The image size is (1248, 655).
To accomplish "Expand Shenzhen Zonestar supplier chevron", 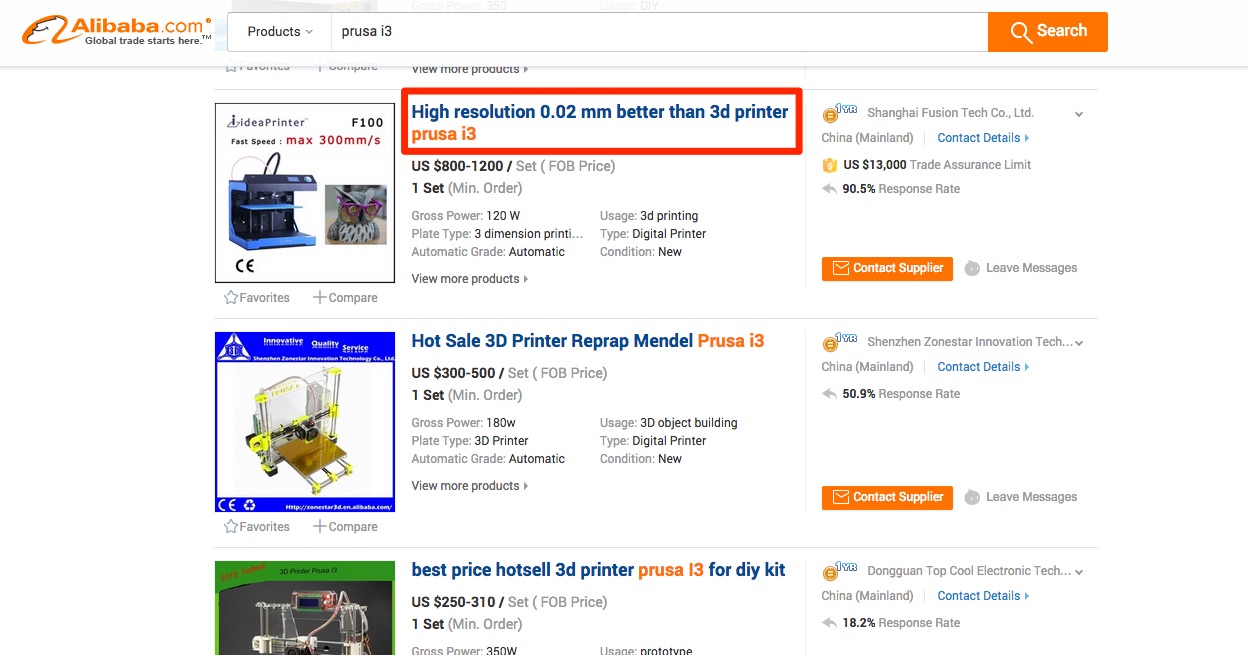I will [x=1079, y=343].
